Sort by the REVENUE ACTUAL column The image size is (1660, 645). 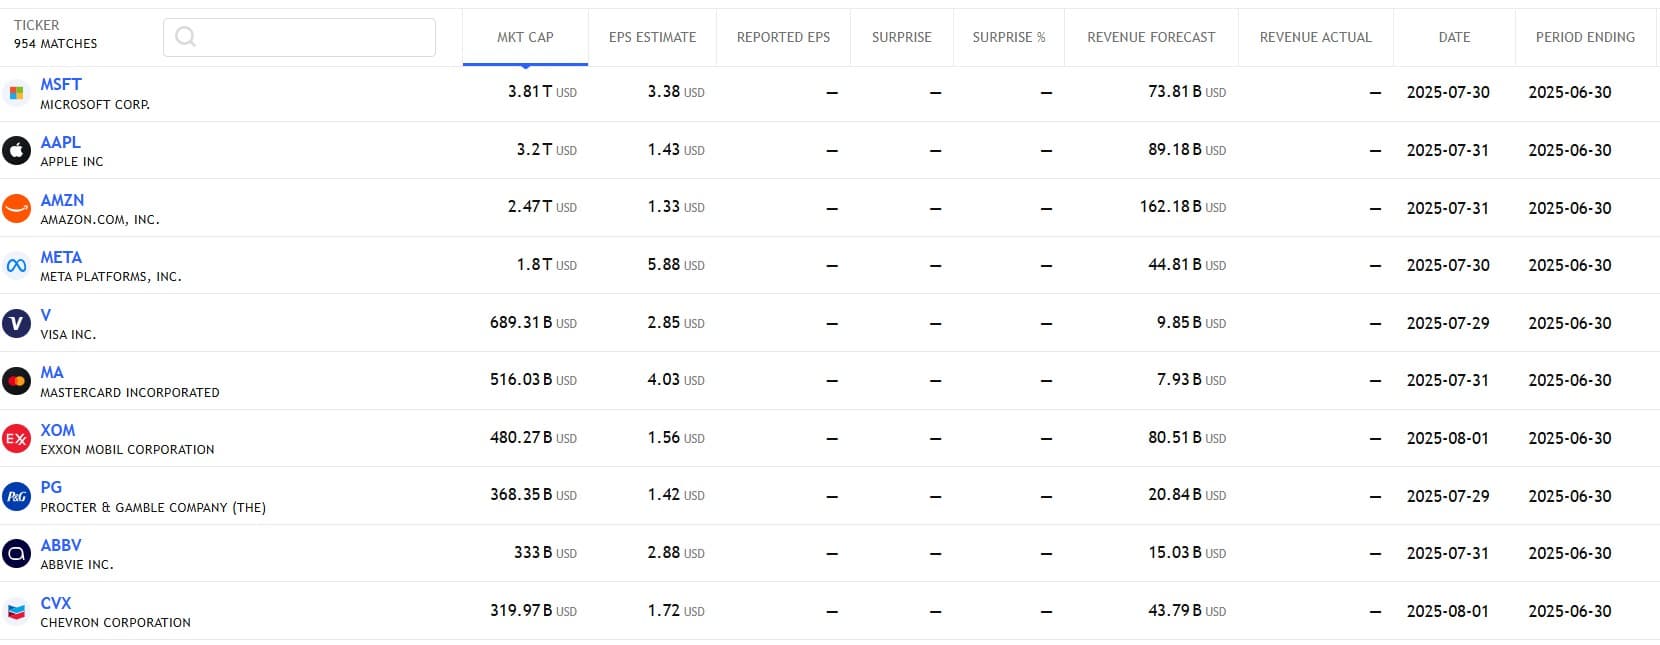[x=1315, y=37]
